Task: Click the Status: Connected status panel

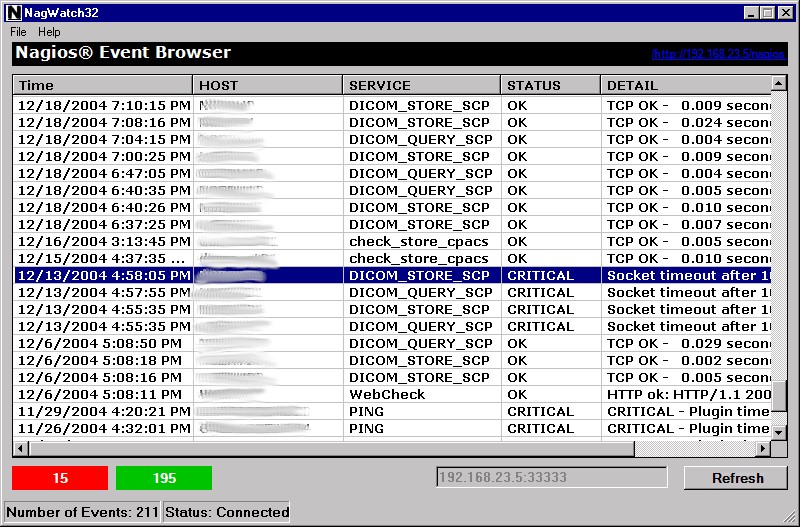Action: [227, 512]
